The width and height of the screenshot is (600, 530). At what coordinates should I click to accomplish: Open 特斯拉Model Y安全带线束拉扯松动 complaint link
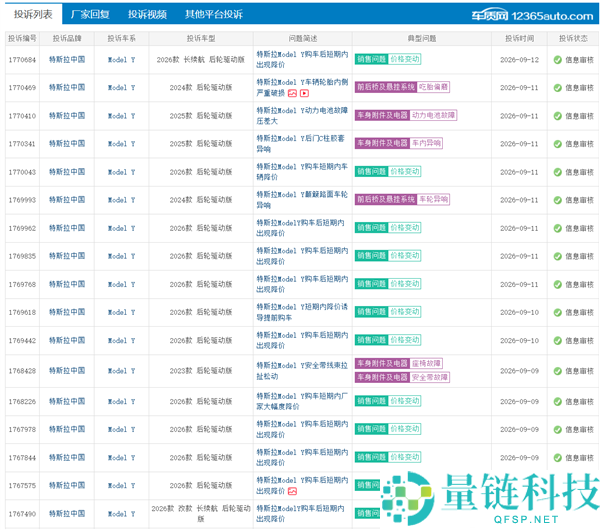point(302,371)
